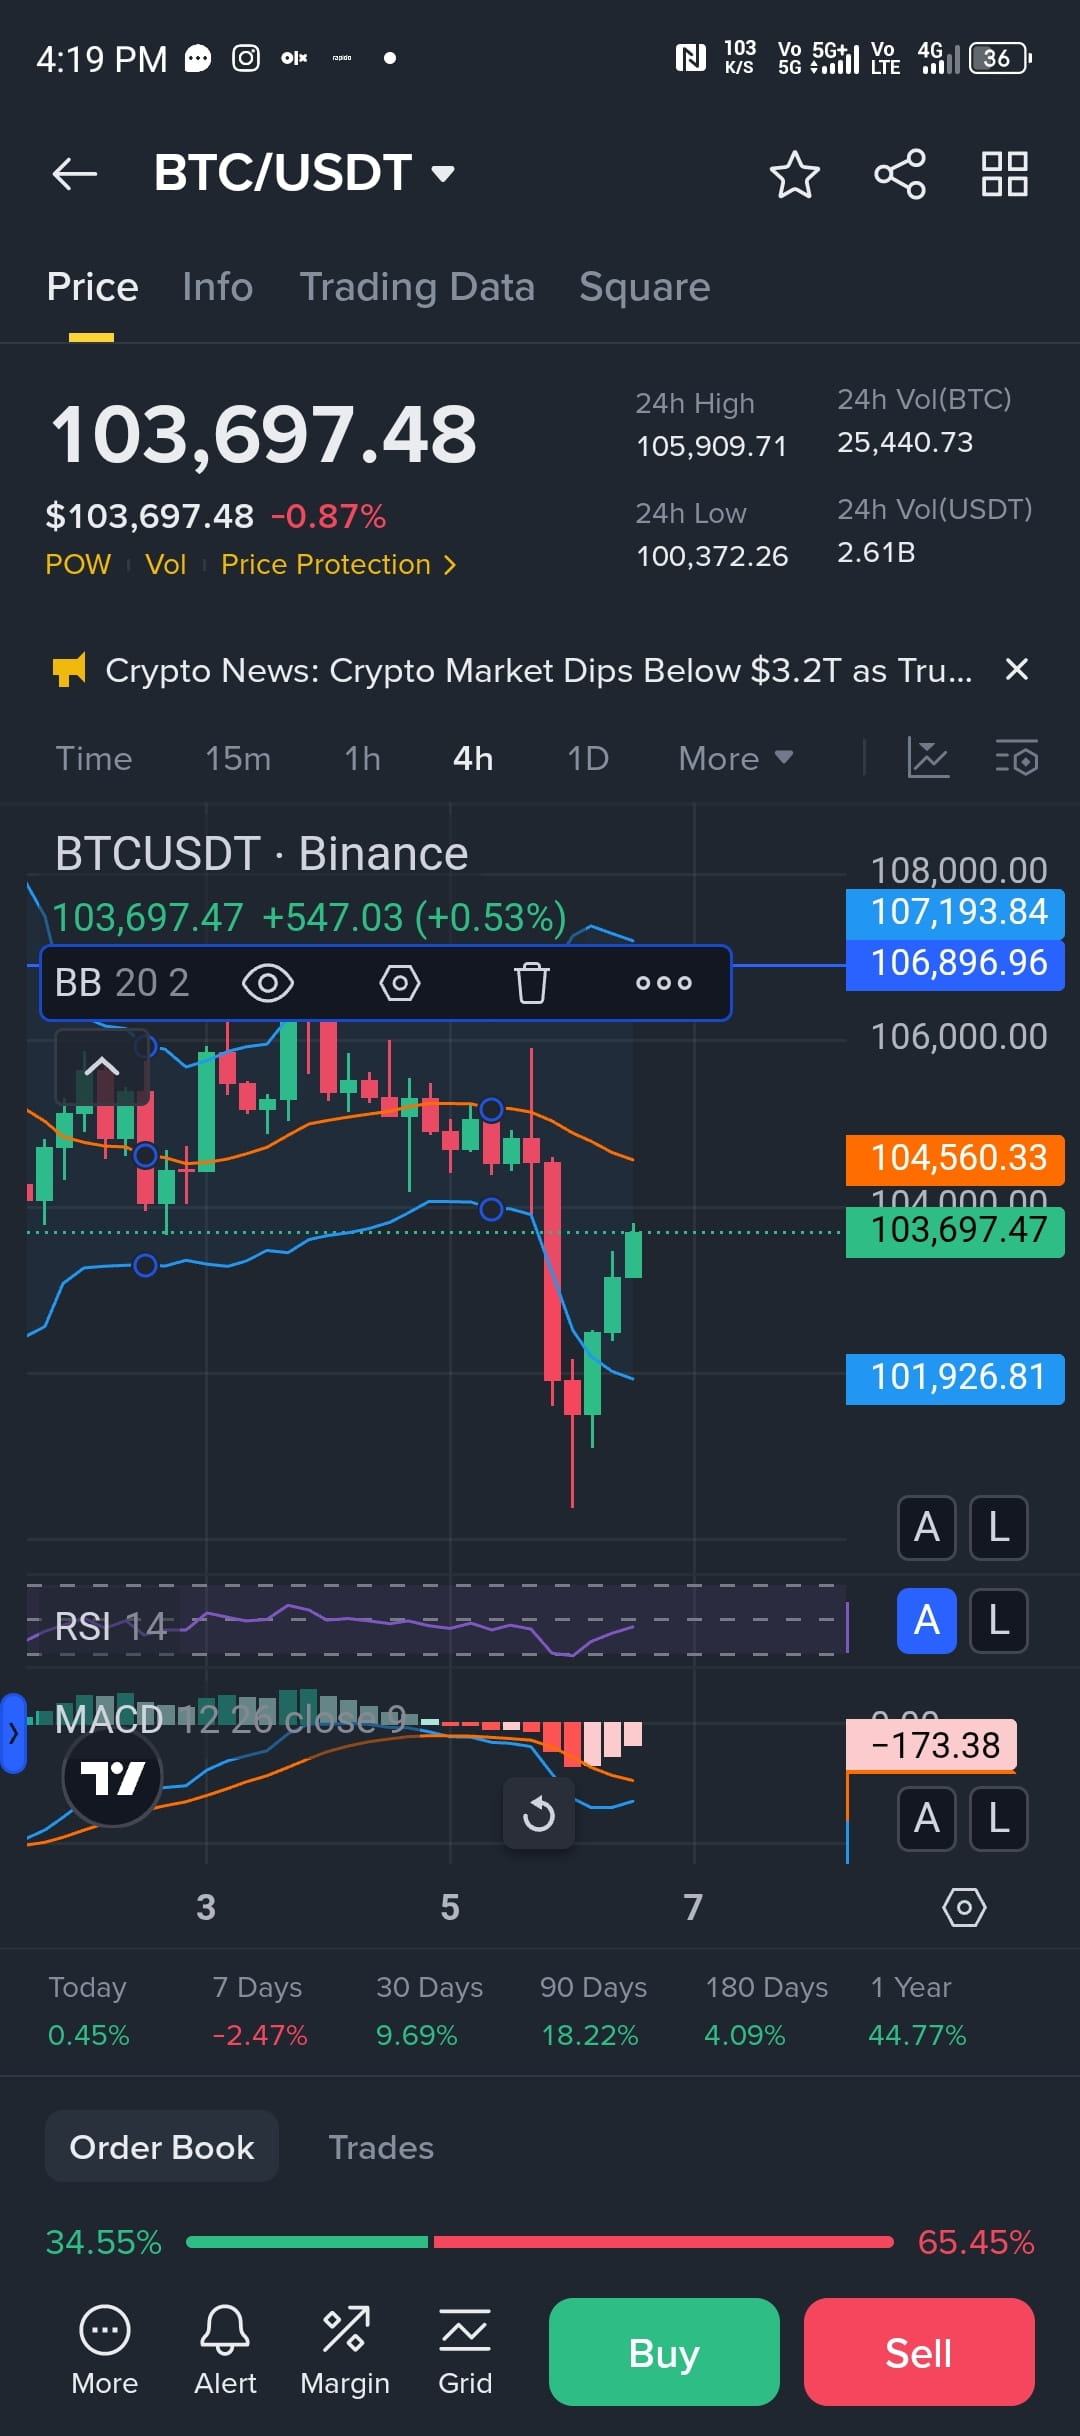Select the Order Book tab
The image size is (1080, 2436).
pyautogui.click(x=162, y=2146)
